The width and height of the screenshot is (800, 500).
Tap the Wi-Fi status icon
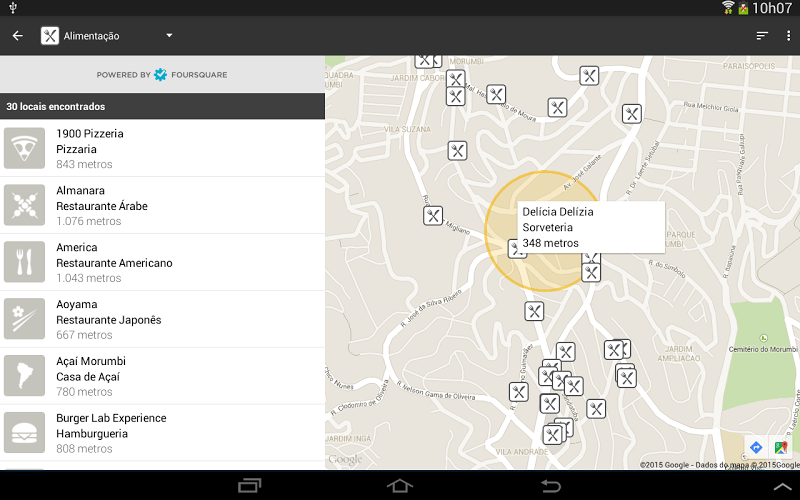click(728, 8)
